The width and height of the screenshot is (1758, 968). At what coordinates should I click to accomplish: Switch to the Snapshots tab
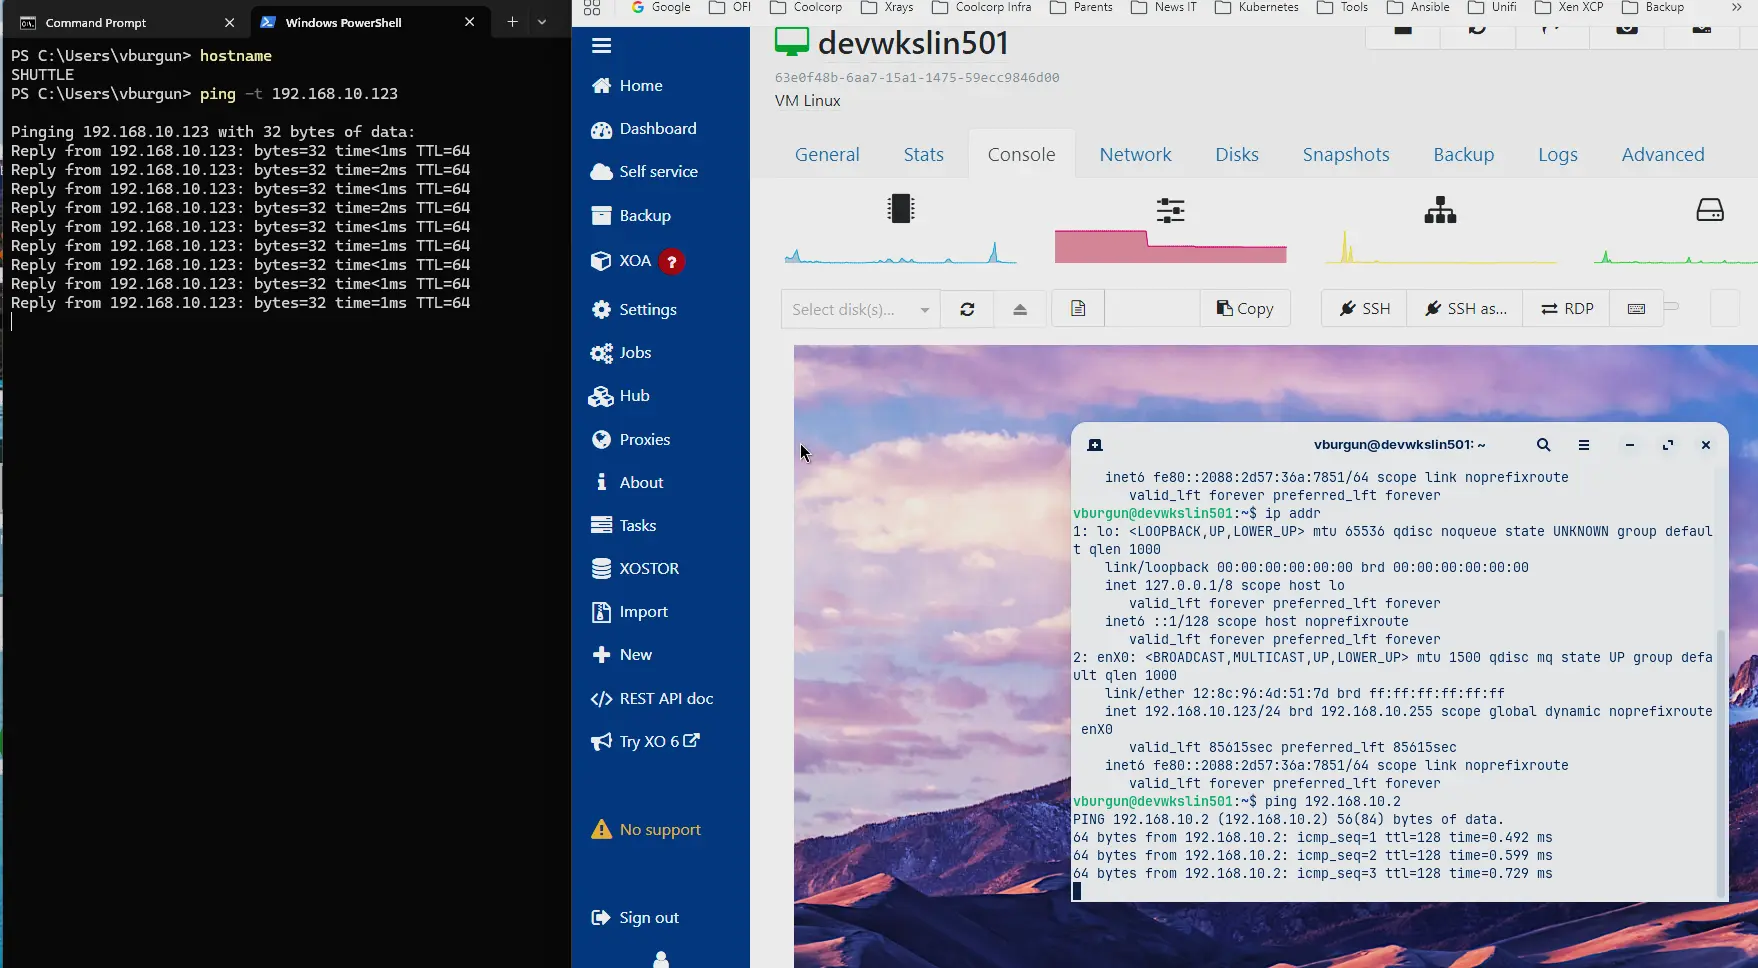[x=1345, y=154]
